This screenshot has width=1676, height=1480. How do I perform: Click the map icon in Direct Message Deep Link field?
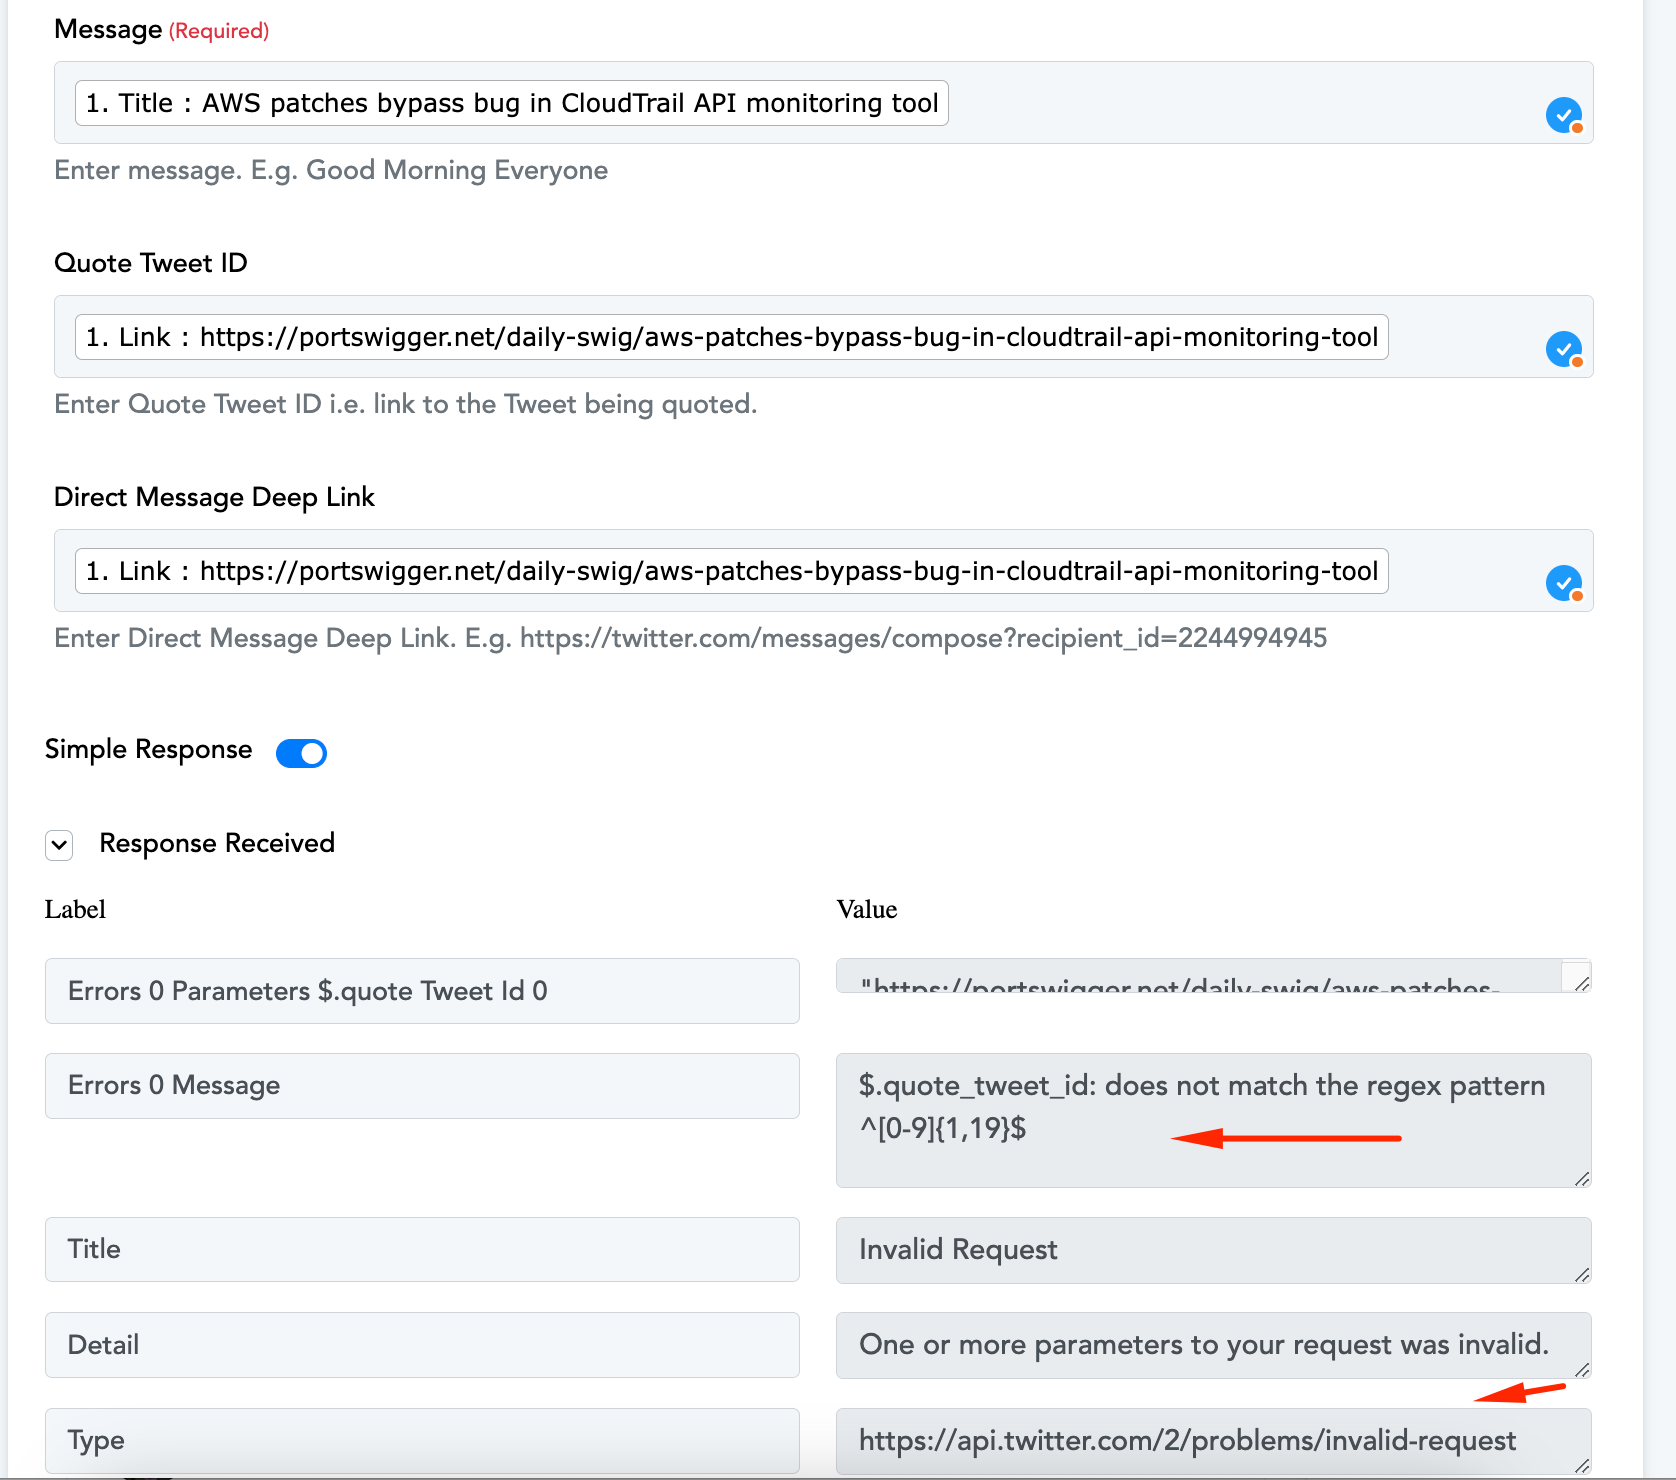pyautogui.click(x=1564, y=583)
